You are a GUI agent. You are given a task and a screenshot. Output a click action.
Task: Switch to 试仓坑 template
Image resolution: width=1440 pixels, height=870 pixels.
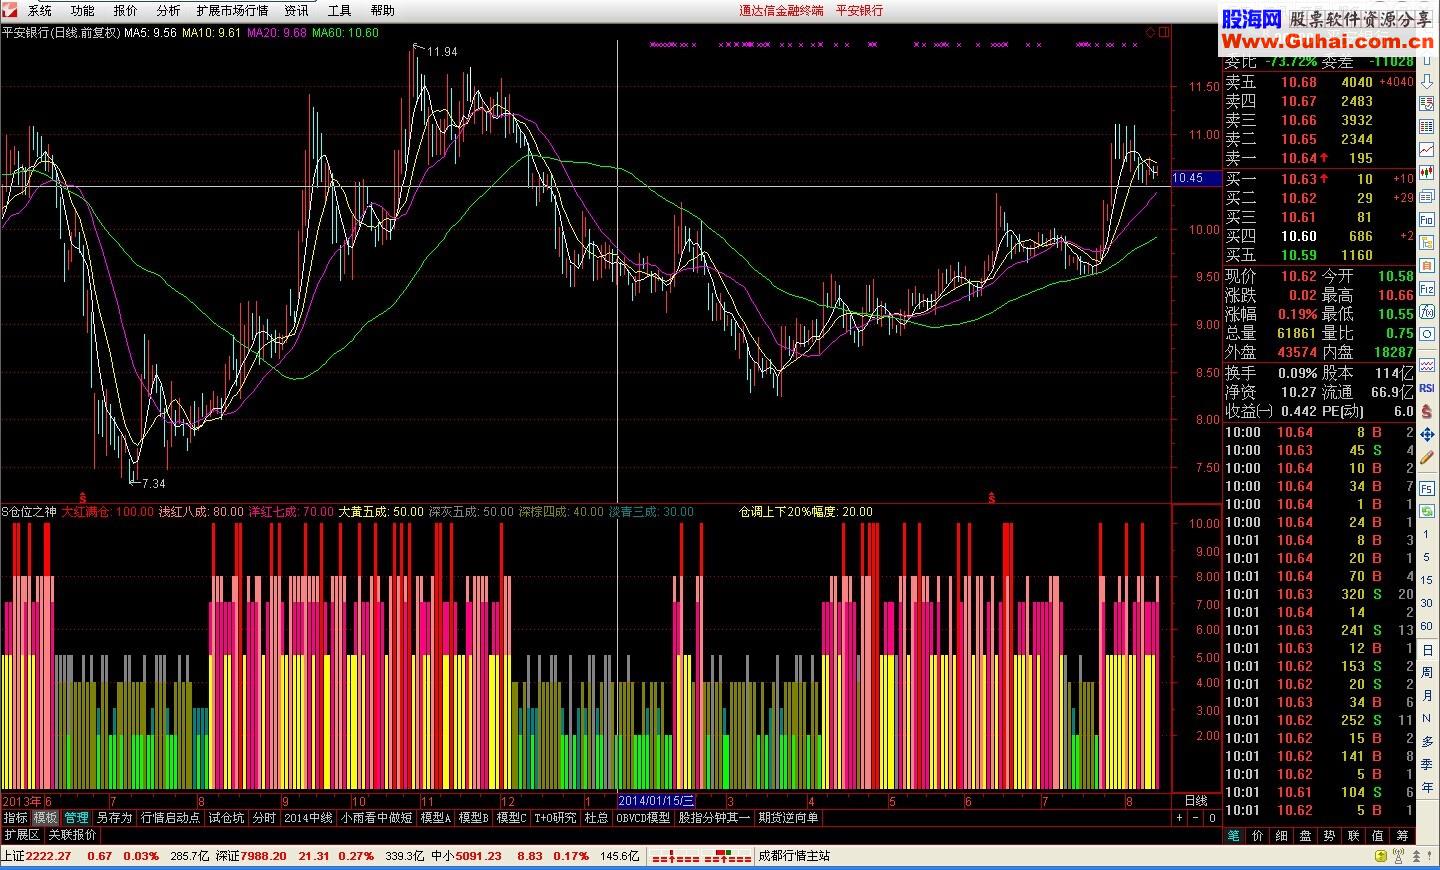click(x=226, y=818)
